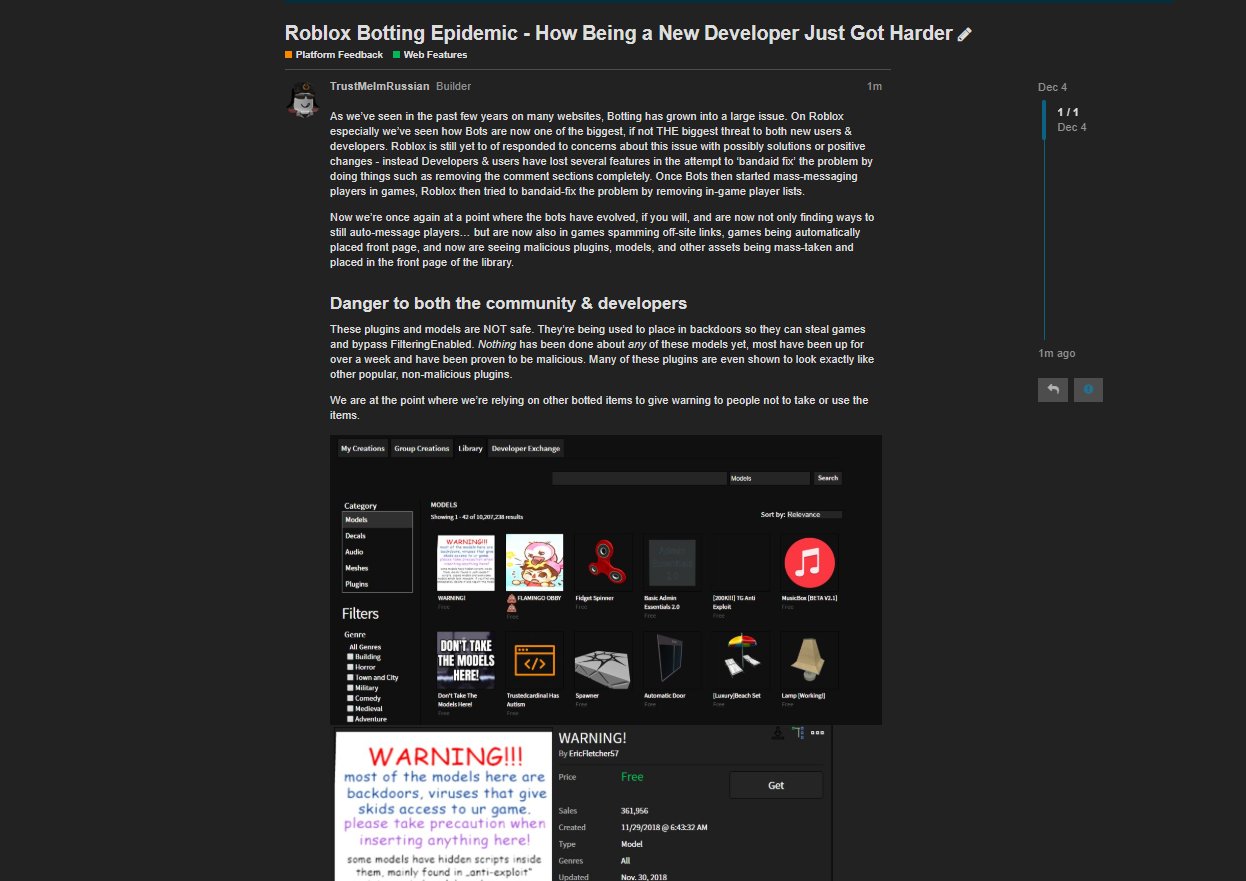Open the Don't Take The Models Here thumbnail

coord(466,660)
